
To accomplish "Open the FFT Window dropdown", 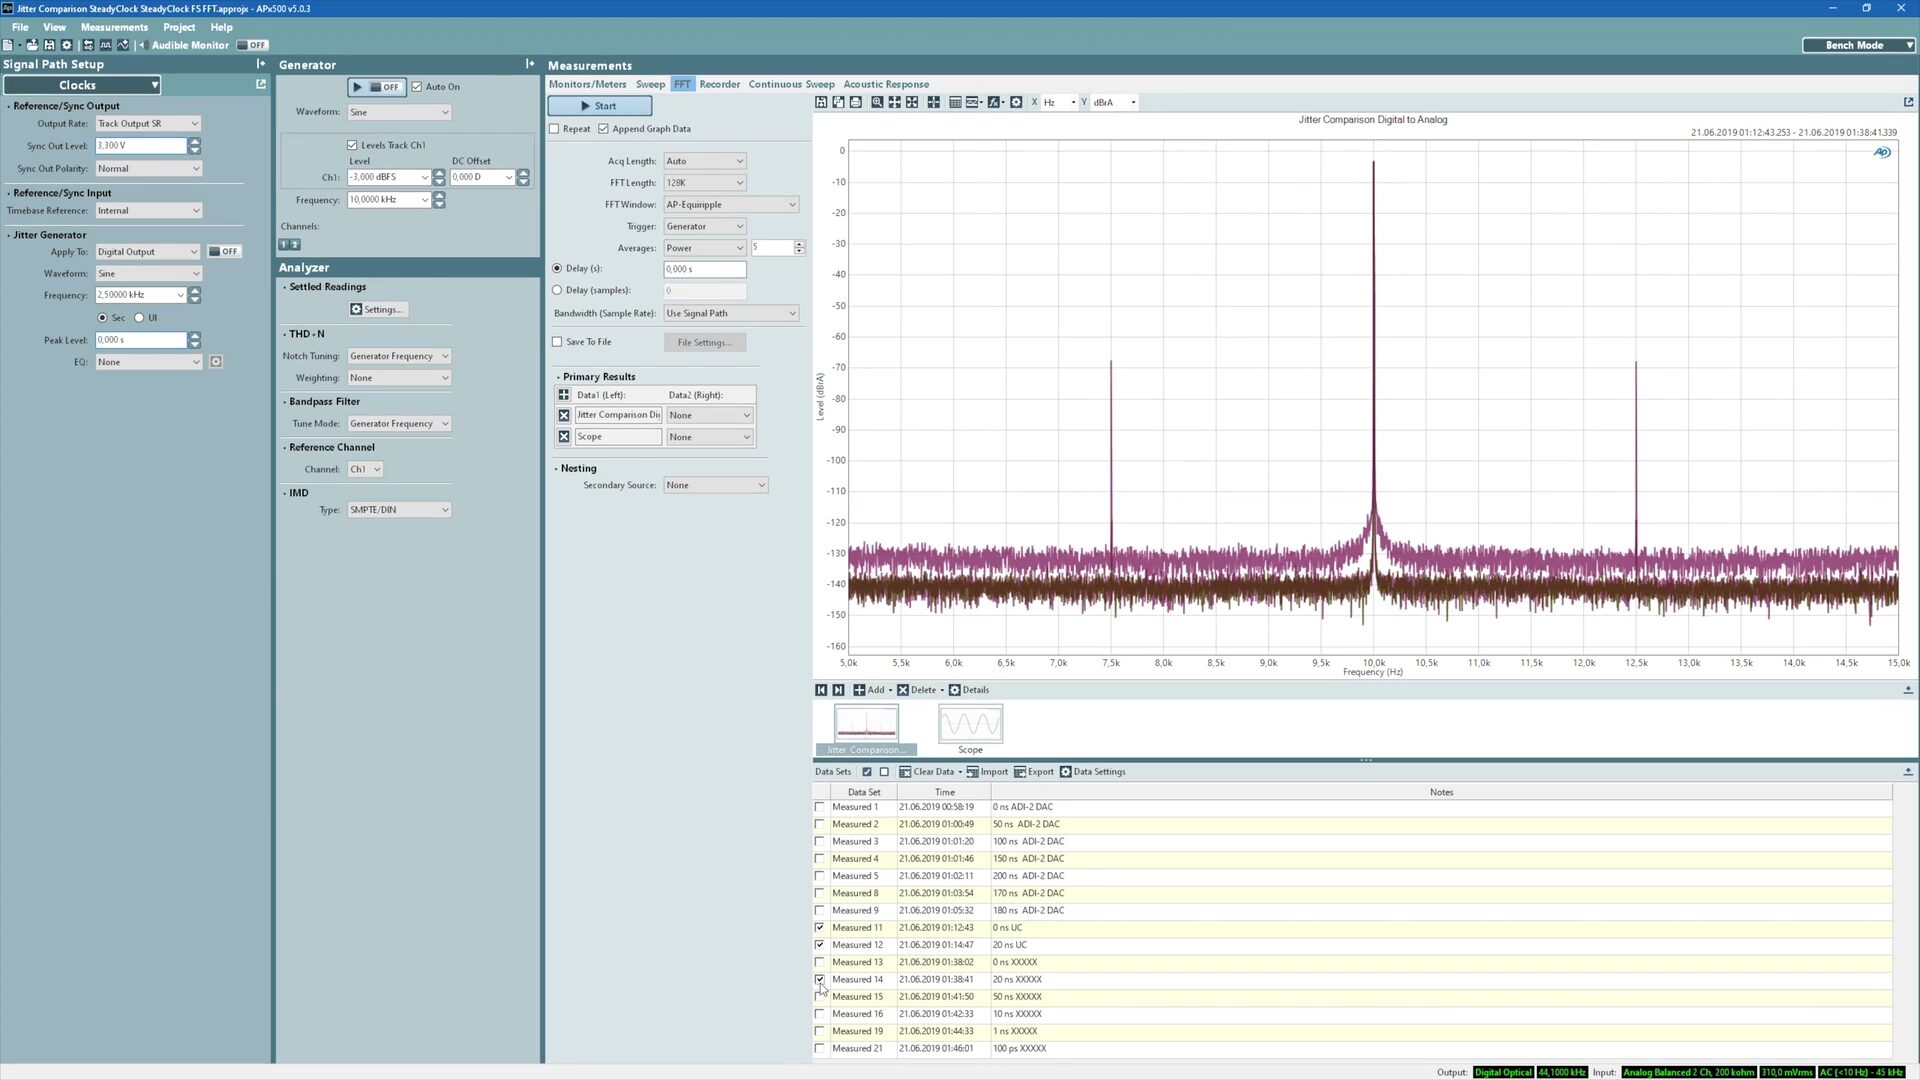I will 731,205.
